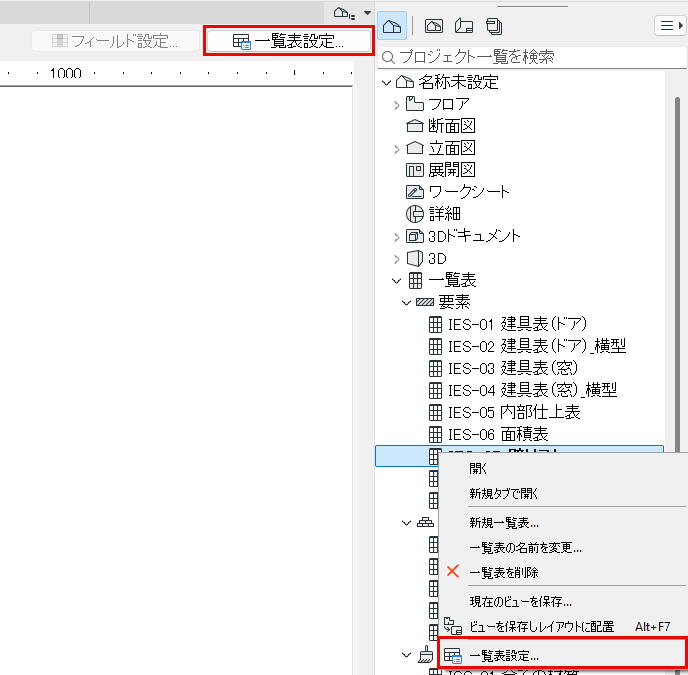Screen dimensions: 688x675
Task: Collapse the surface group with brush icon
Action: point(407,655)
